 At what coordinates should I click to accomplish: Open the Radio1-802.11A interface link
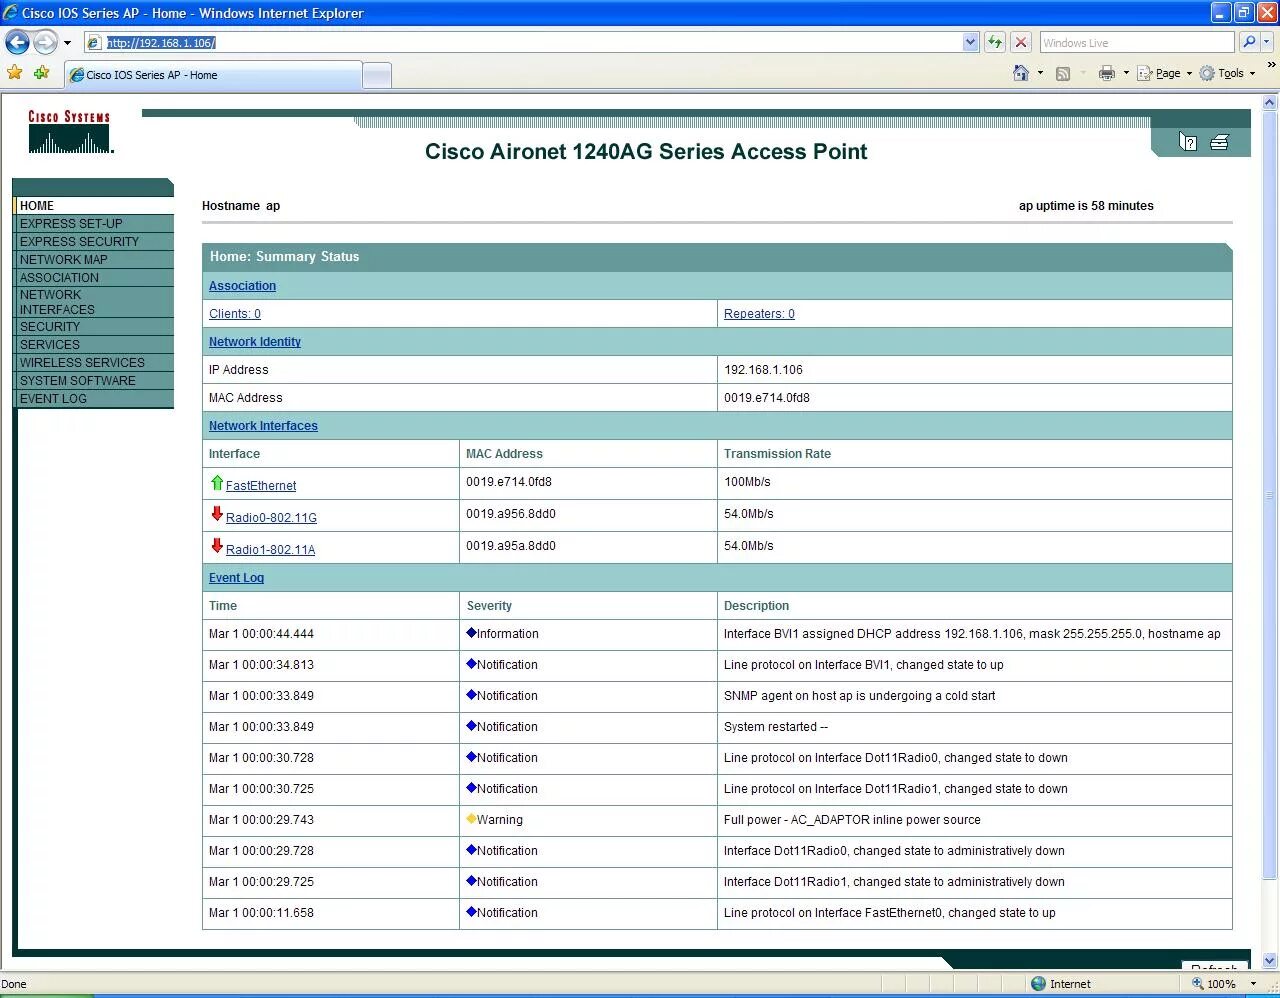click(270, 550)
